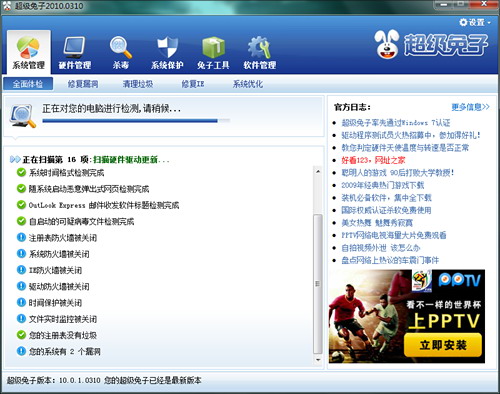Viewport: 500px width, 394px height.
Task: Click the scrollbar down arrow in results list
Action: pyautogui.click(x=318, y=360)
